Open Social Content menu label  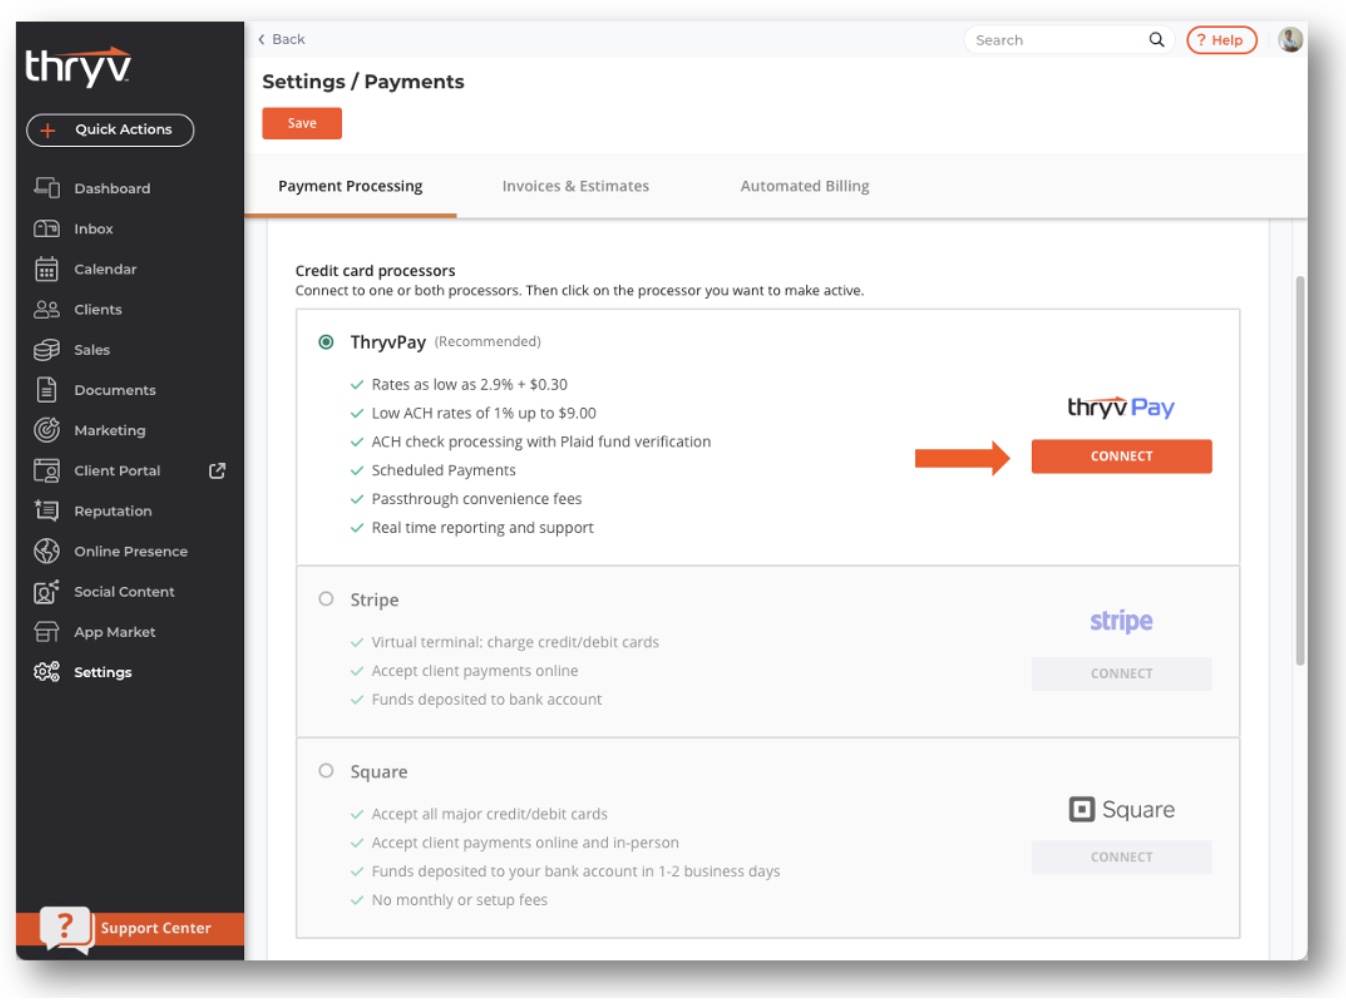pos(124,592)
